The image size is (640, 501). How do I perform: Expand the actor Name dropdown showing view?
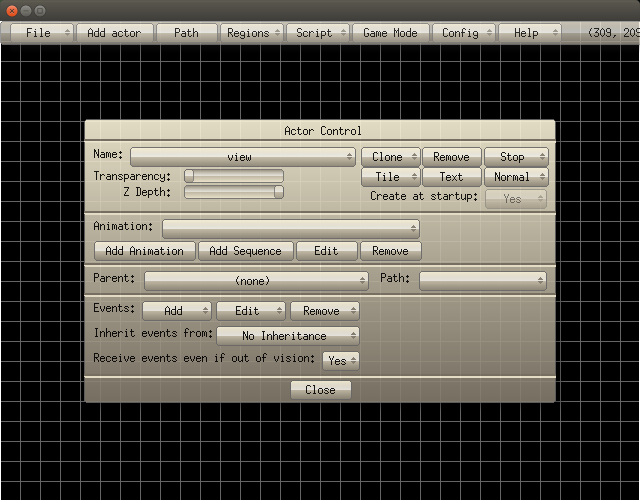(243, 157)
